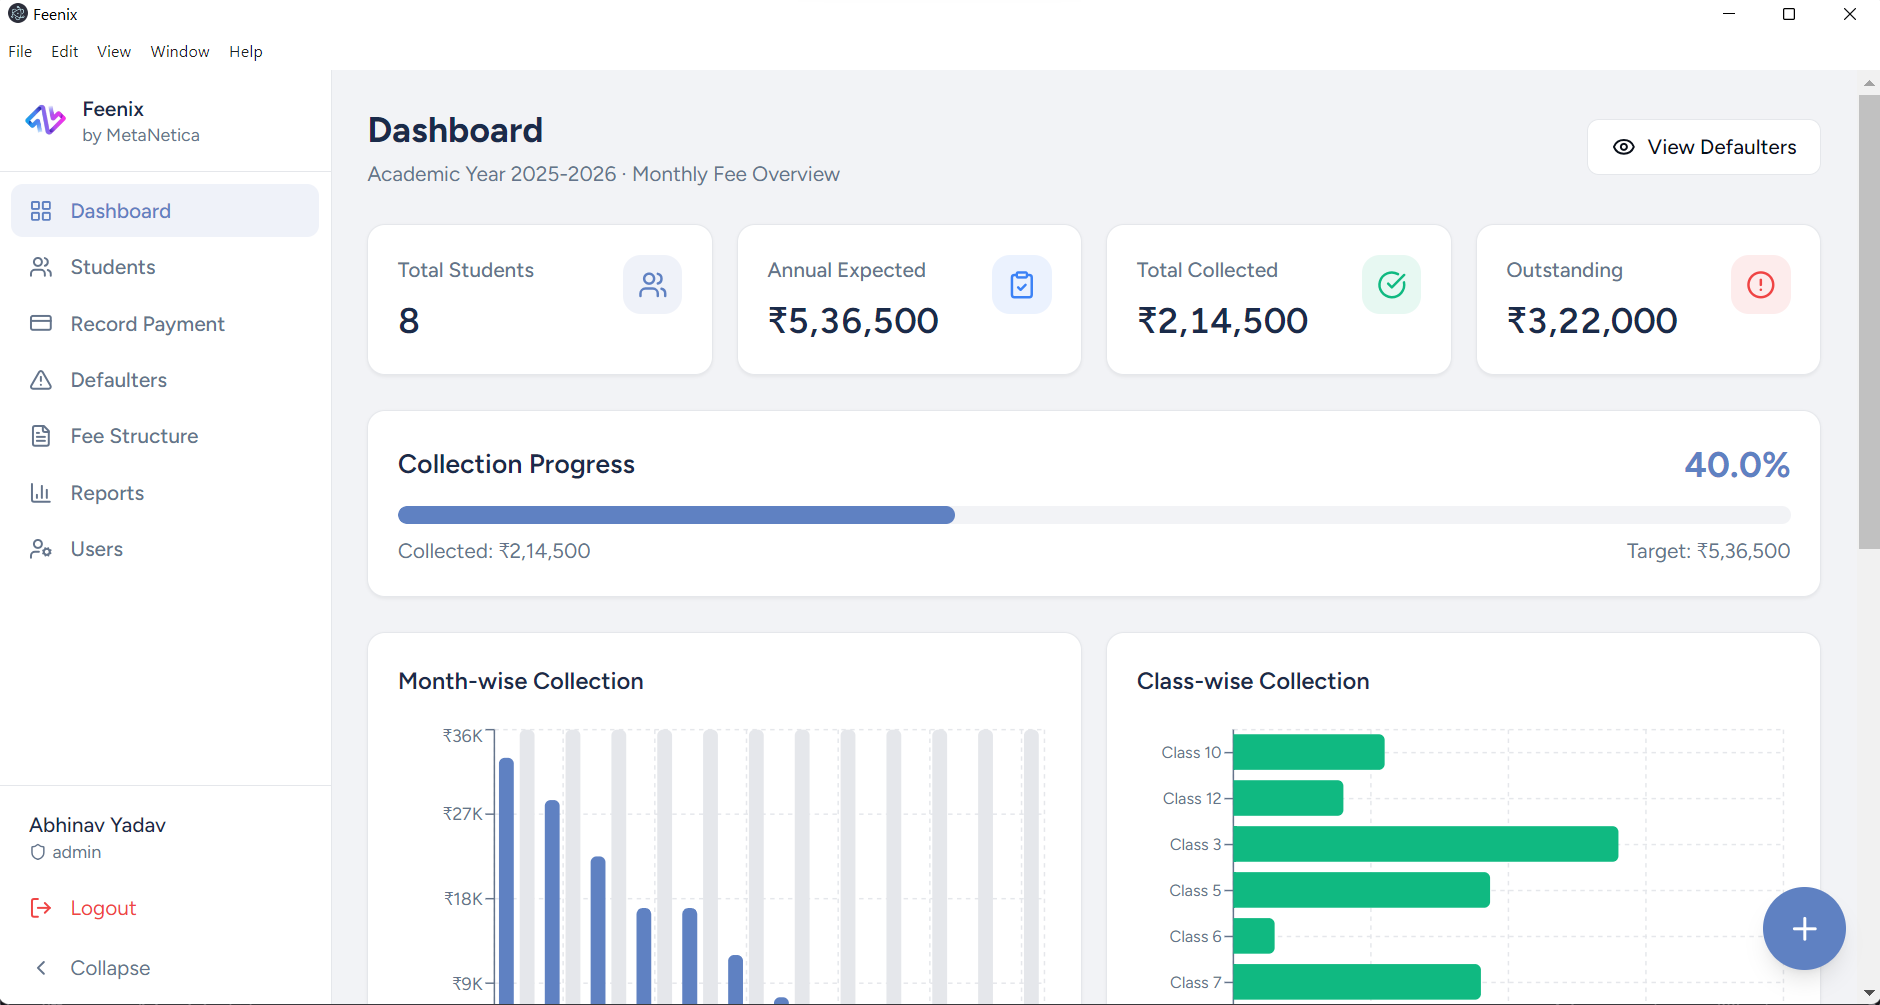Click the Fee Structure document icon
Image resolution: width=1880 pixels, height=1005 pixels.
click(41, 436)
